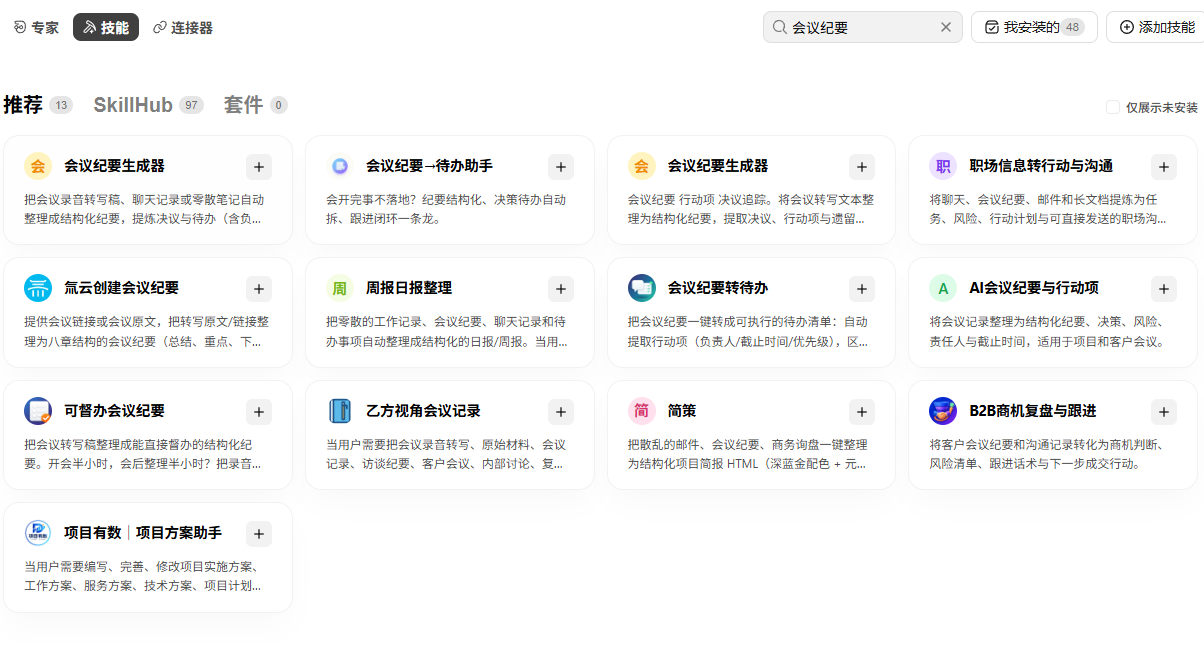
Task: Add the 职场信息转行动与沟通 skill with plus
Action: click(1164, 167)
